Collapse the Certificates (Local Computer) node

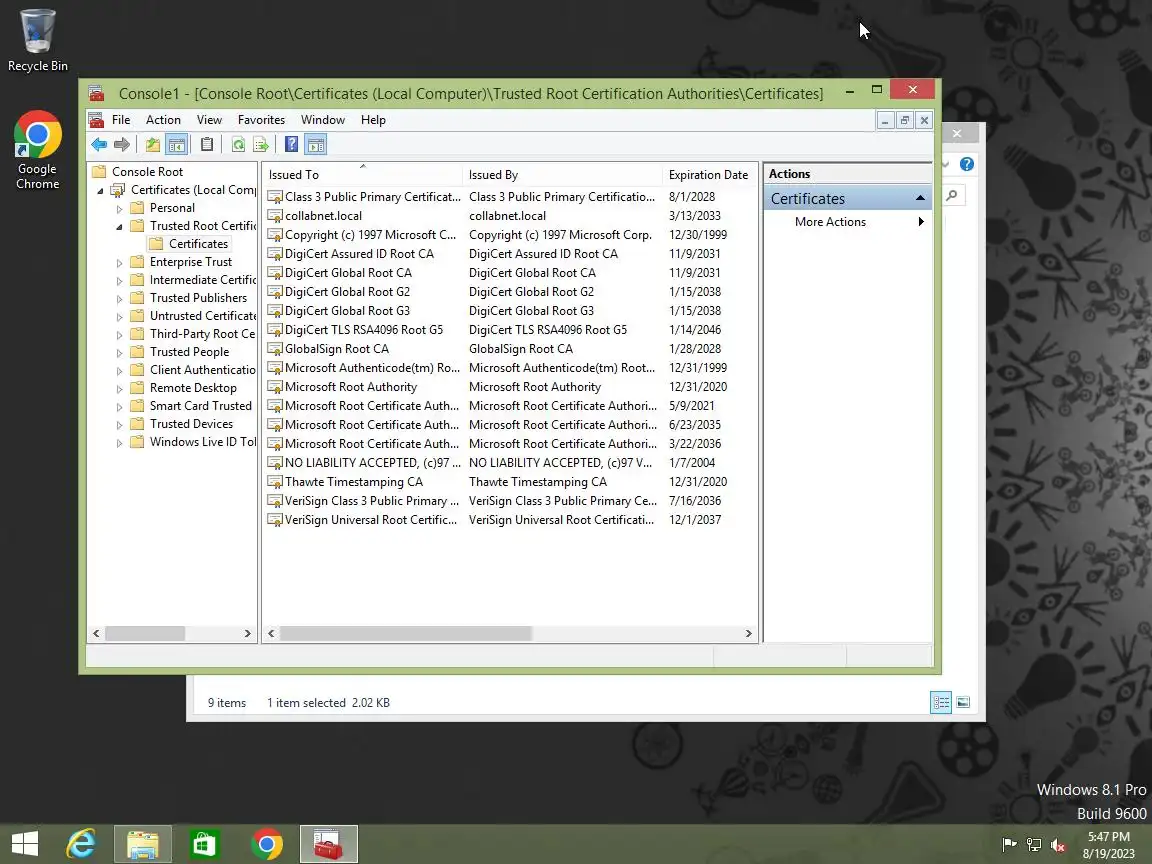101,190
